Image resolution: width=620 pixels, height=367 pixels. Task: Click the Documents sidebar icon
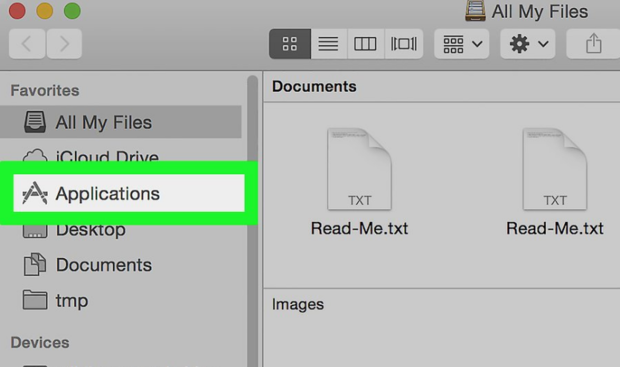pos(35,265)
